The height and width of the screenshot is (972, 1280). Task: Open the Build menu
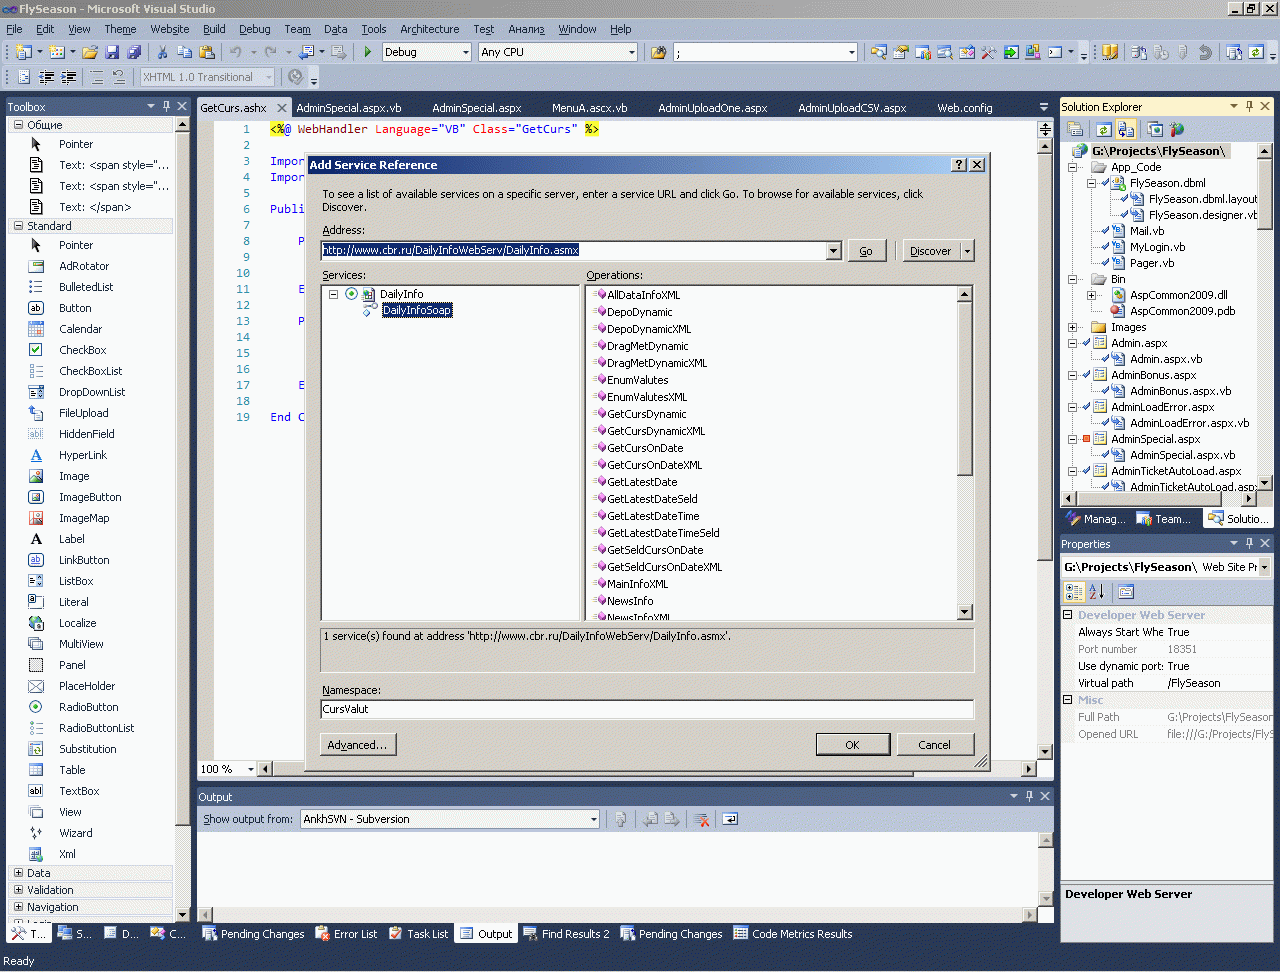point(214,29)
